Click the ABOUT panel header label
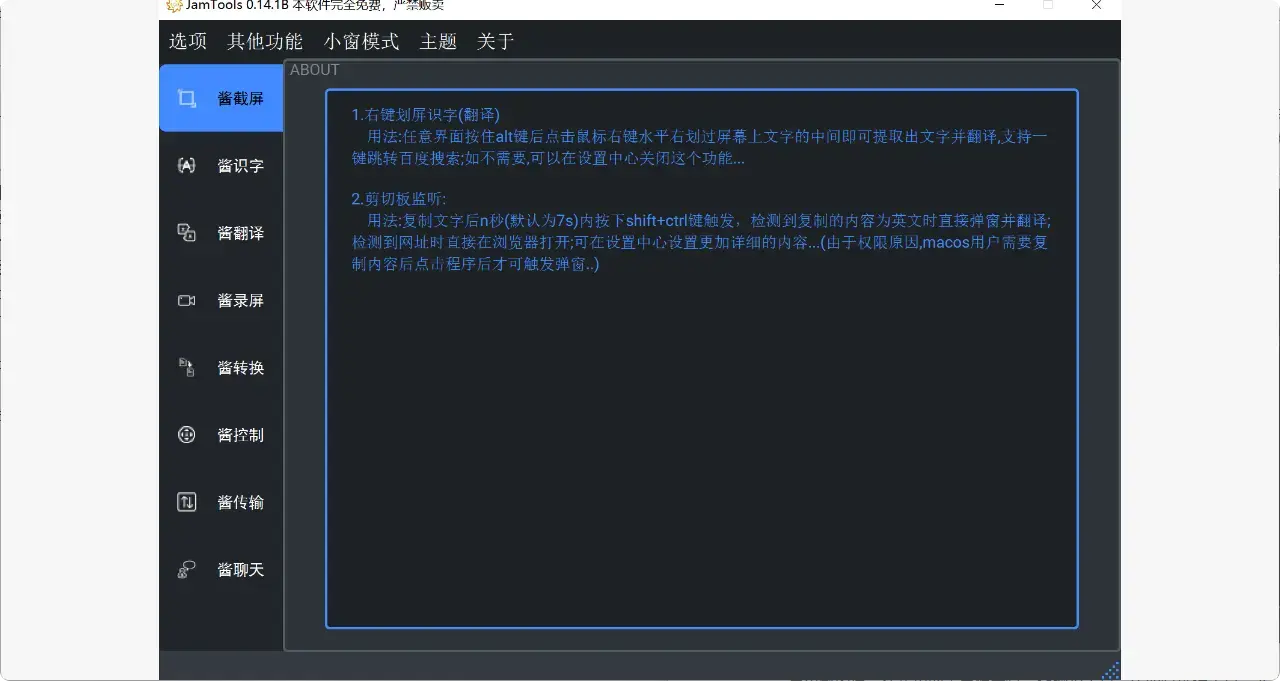Image resolution: width=1280 pixels, height=681 pixels. [314, 69]
